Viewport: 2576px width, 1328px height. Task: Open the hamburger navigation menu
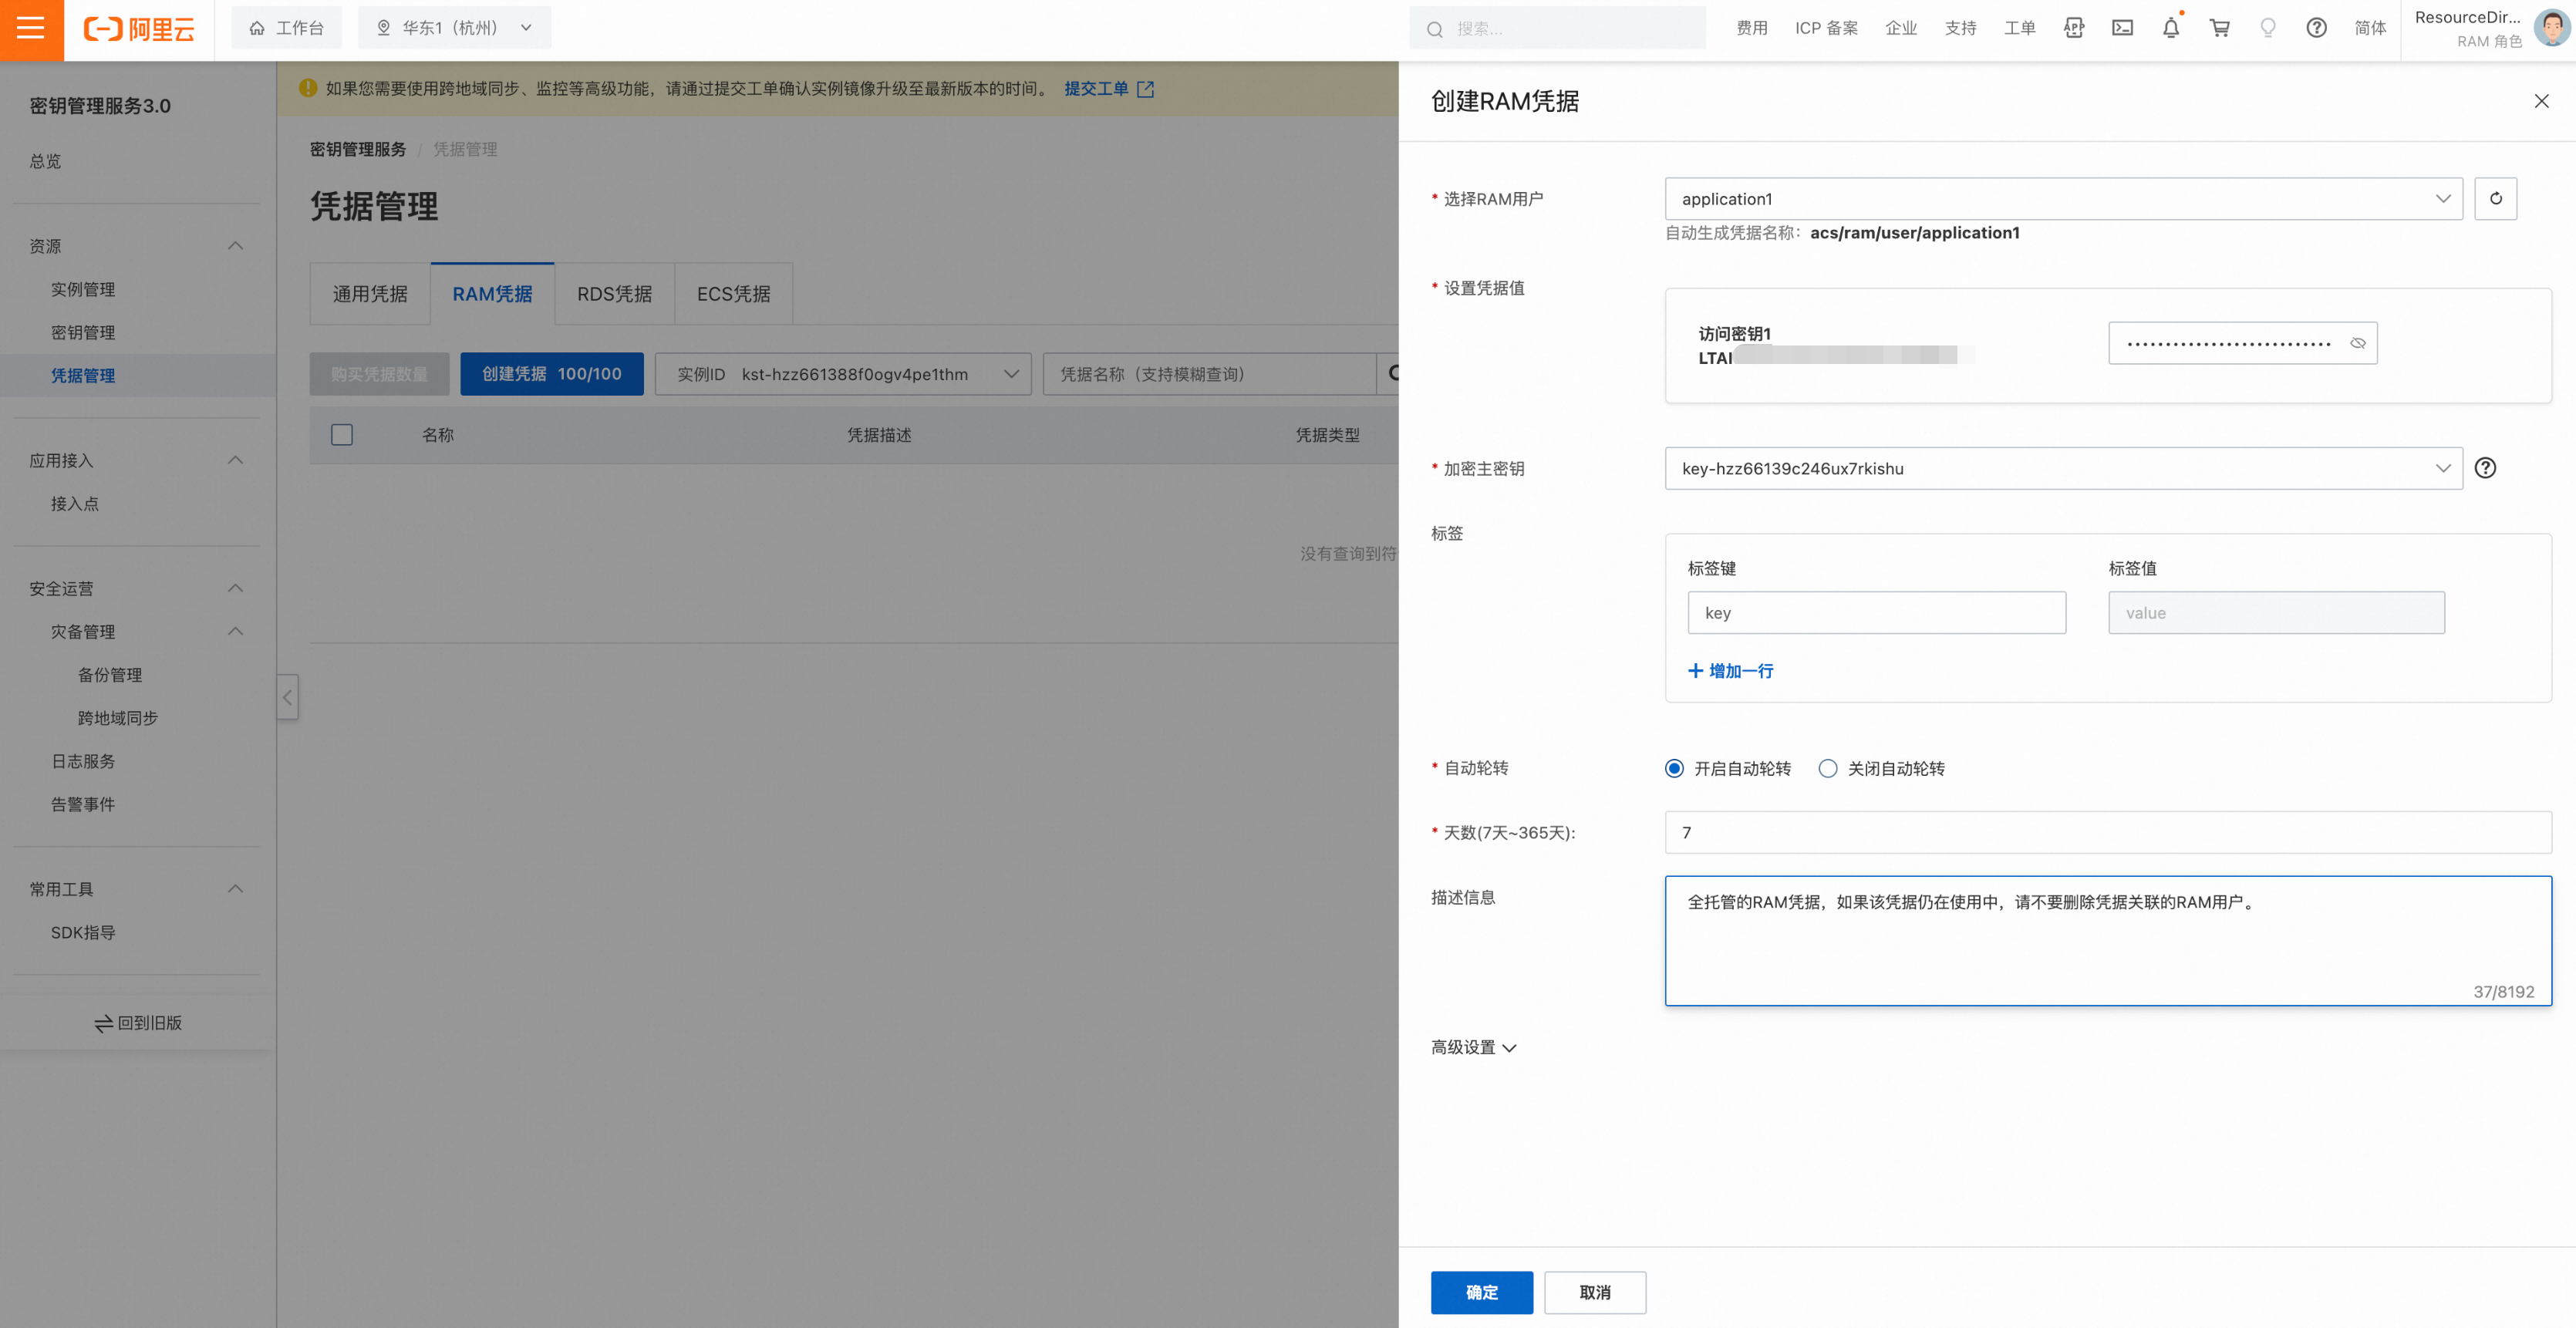(31, 29)
